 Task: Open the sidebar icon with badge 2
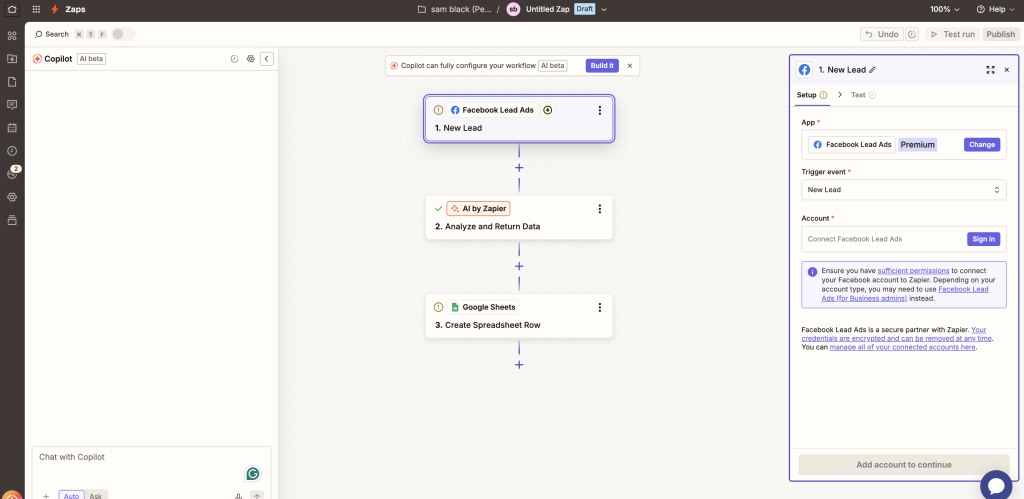pyautogui.click(x=12, y=174)
